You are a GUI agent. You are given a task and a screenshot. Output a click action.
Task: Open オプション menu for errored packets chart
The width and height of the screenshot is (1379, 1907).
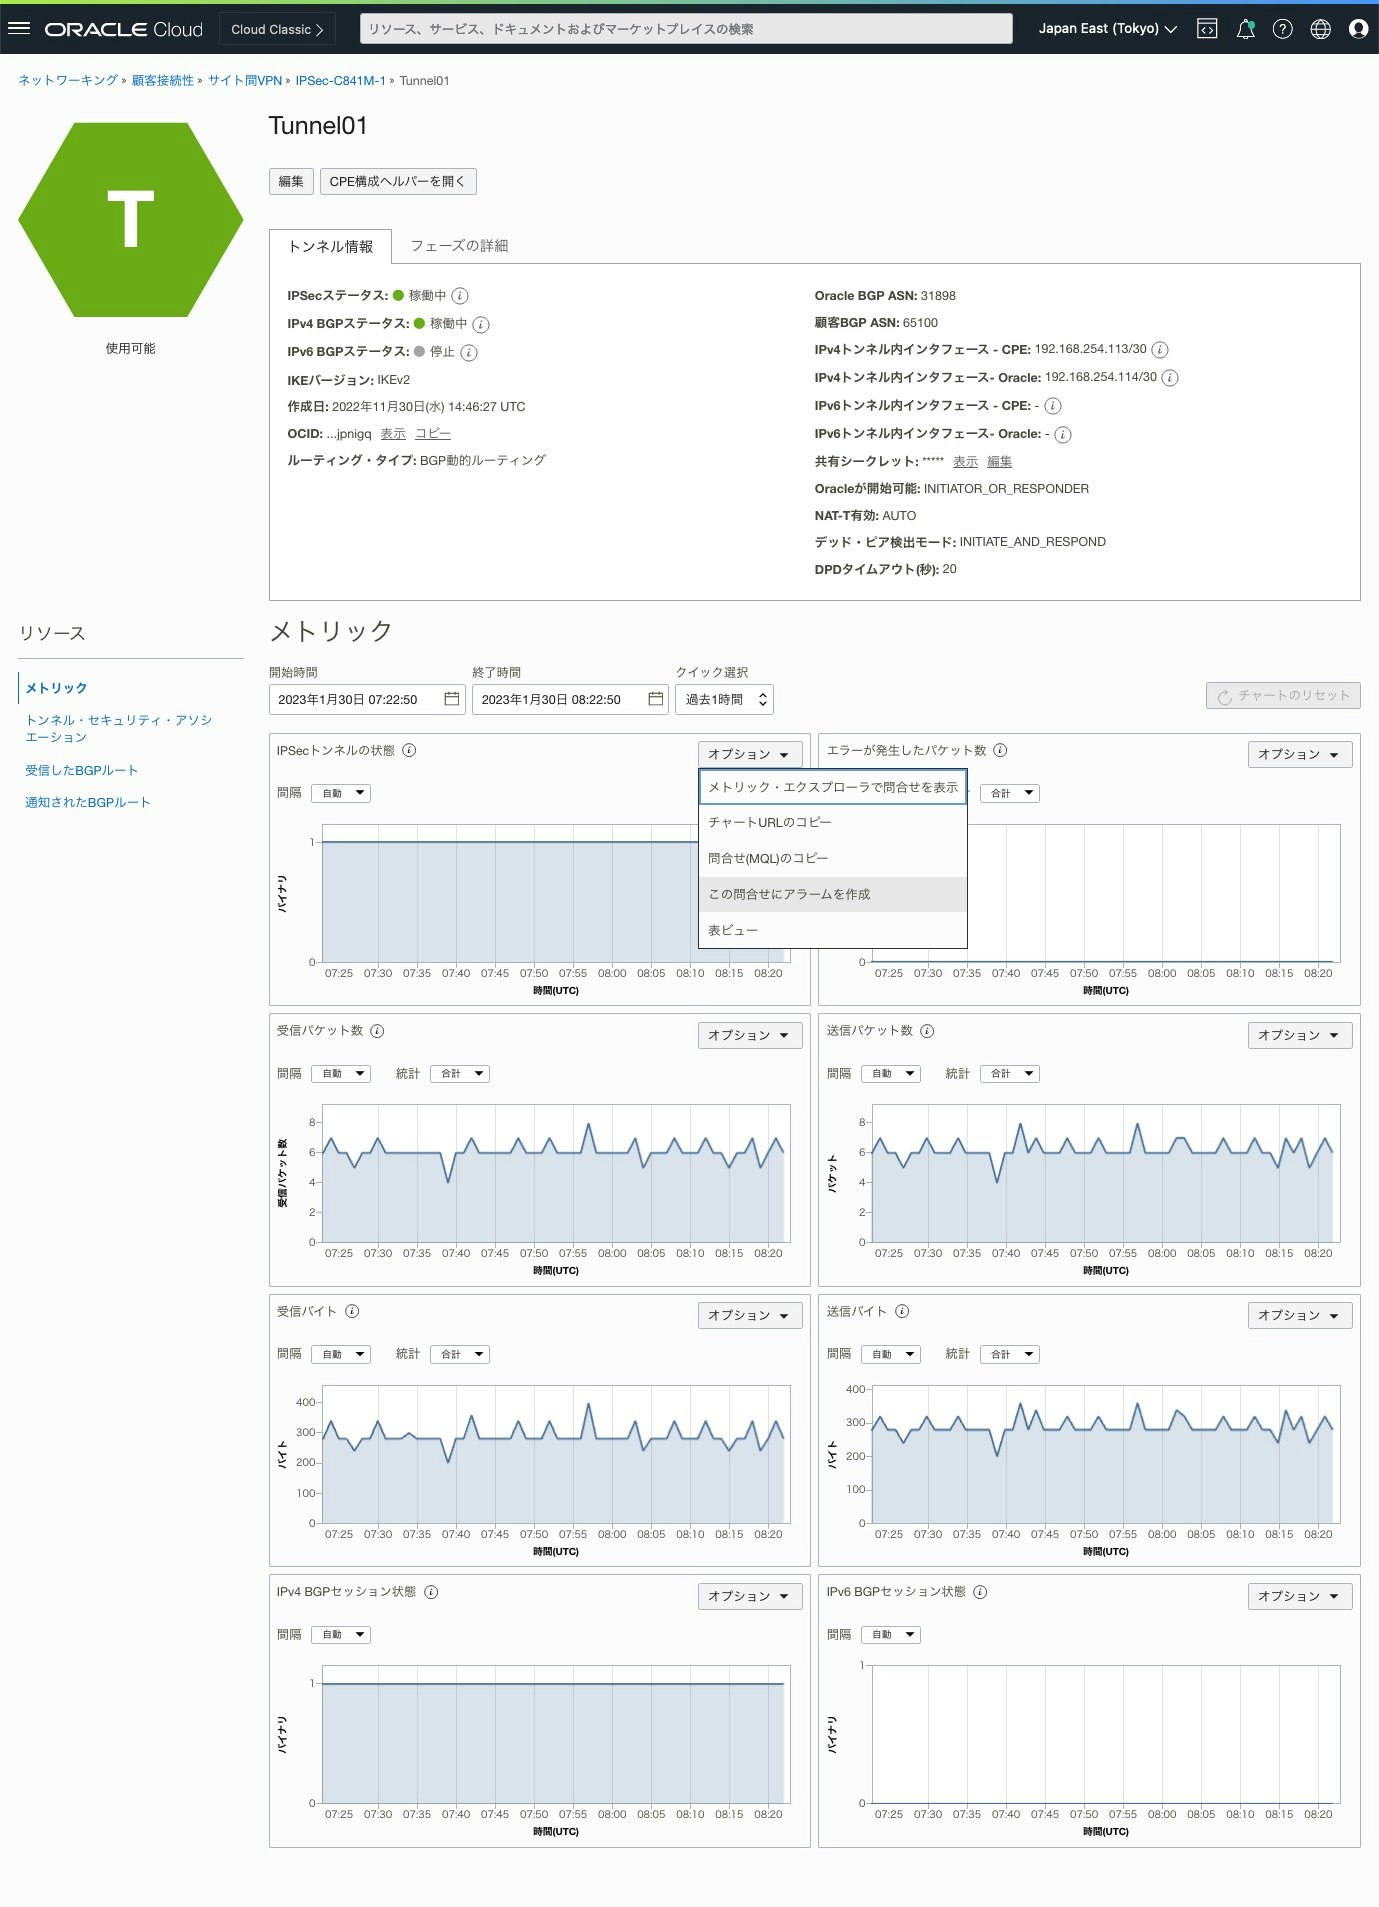point(1300,754)
